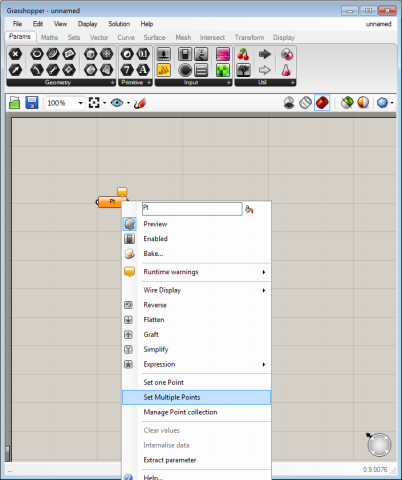Select the Rectangle parameter icon
Screen dimensions: 402x480
(69, 54)
